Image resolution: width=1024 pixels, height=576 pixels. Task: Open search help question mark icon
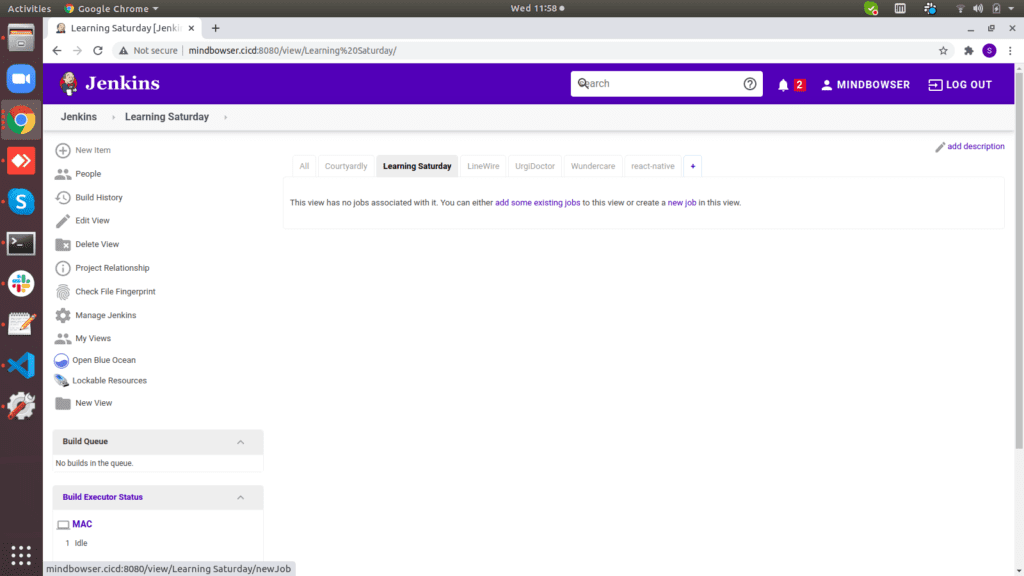click(x=750, y=84)
